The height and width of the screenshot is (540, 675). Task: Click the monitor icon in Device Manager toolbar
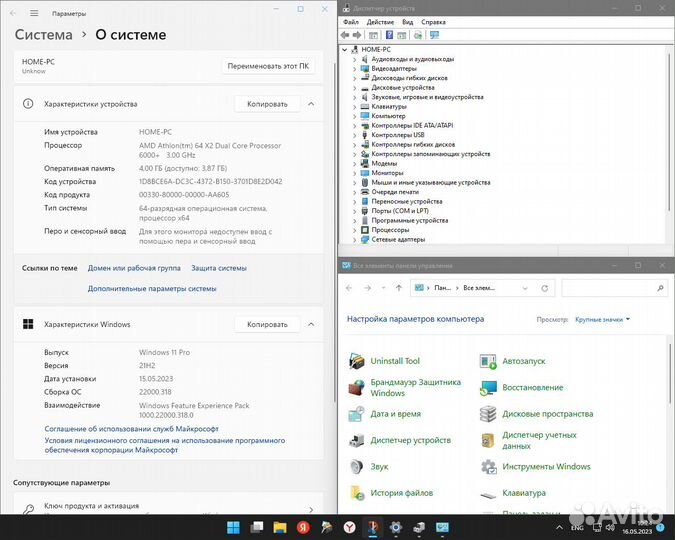pos(434,35)
